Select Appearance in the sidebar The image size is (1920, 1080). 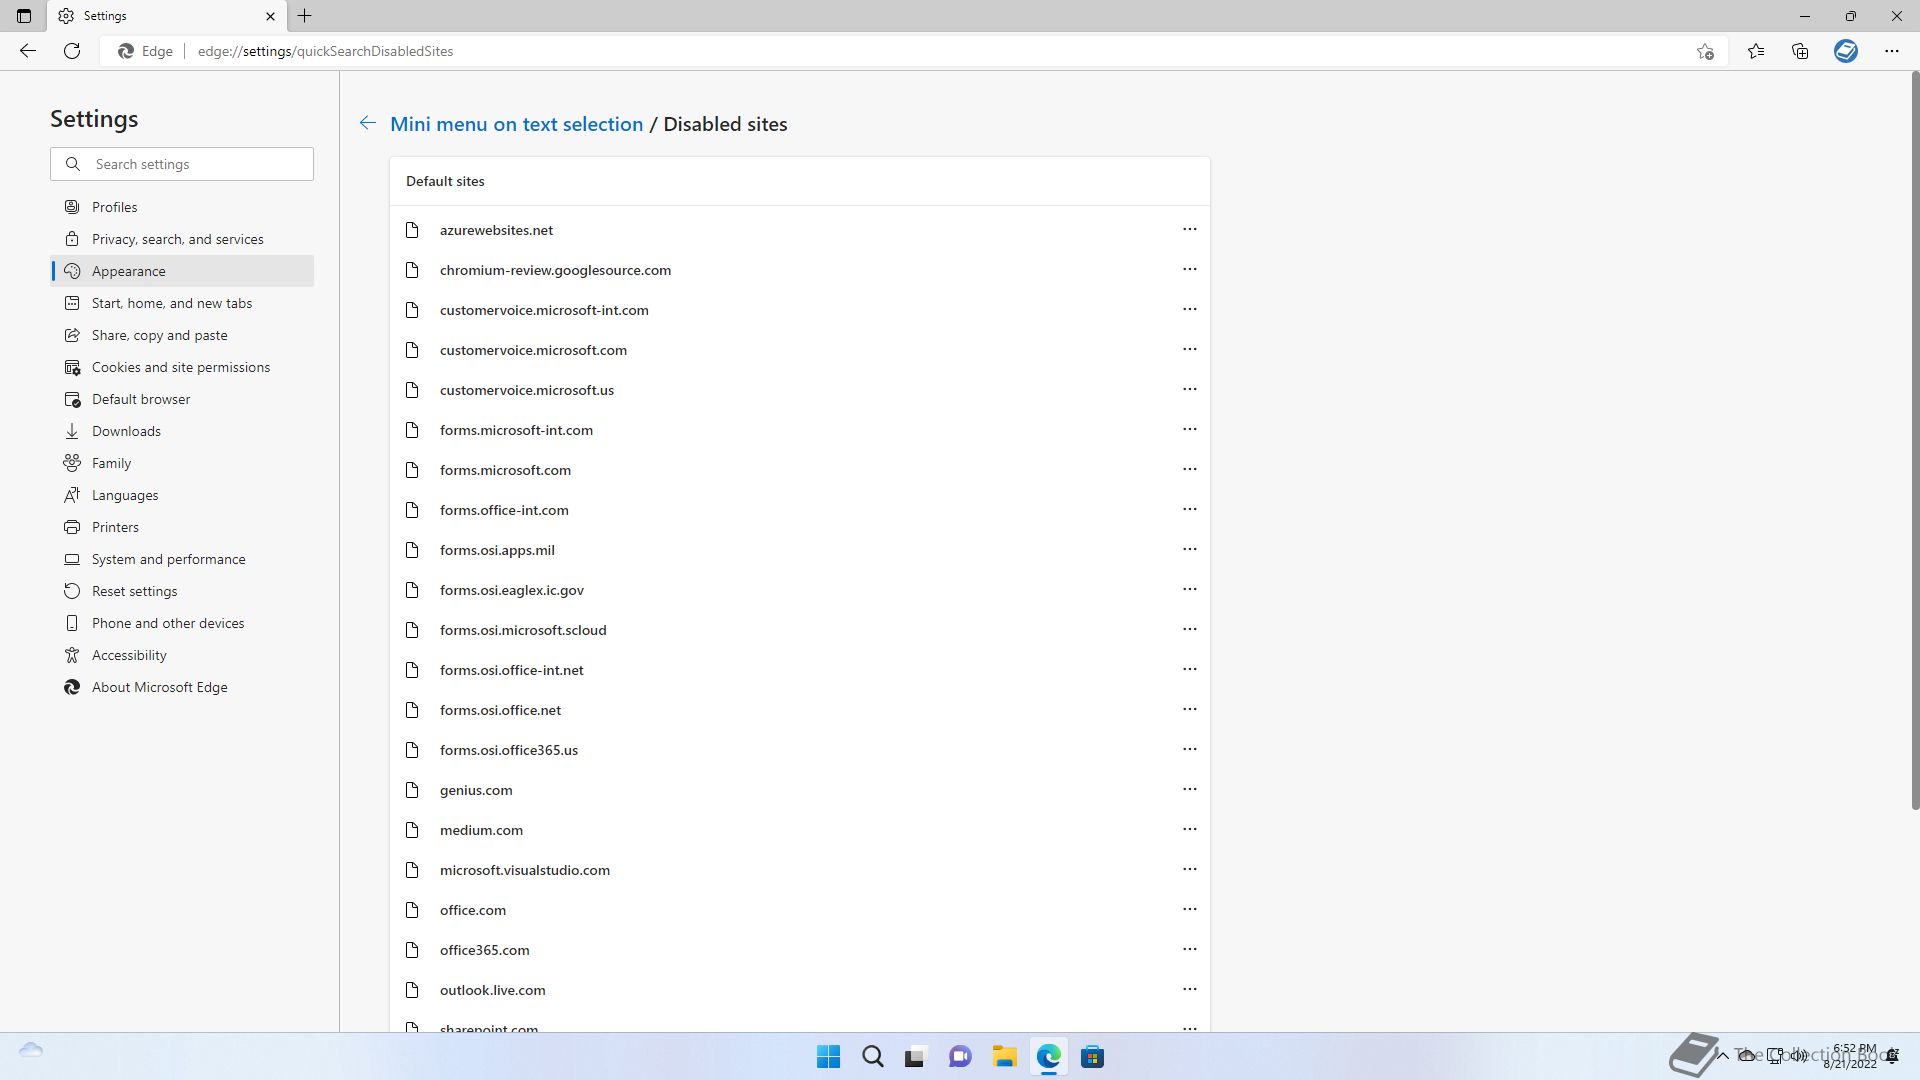(x=182, y=271)
